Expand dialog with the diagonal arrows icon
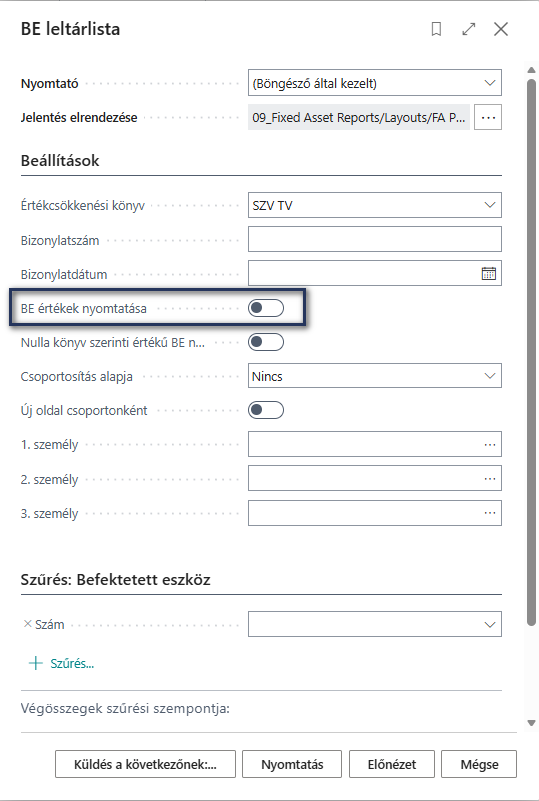The height and width of the screenshot is (801, 539). tap(468, 29)
